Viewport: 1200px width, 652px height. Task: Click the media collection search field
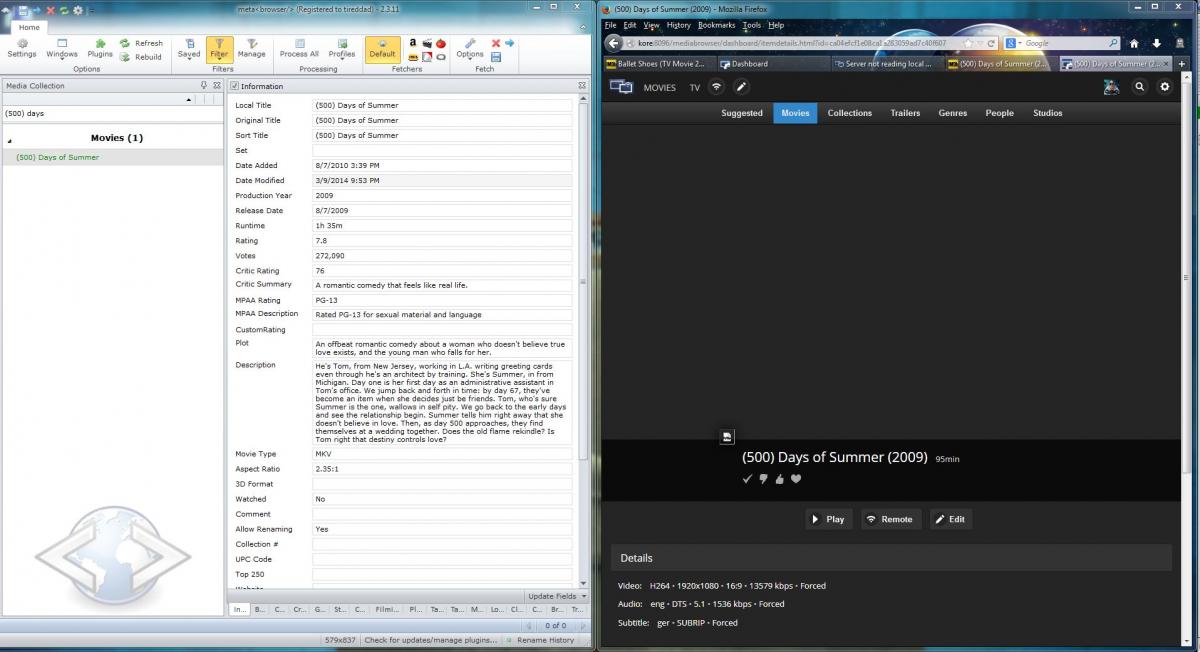(113, 114)
